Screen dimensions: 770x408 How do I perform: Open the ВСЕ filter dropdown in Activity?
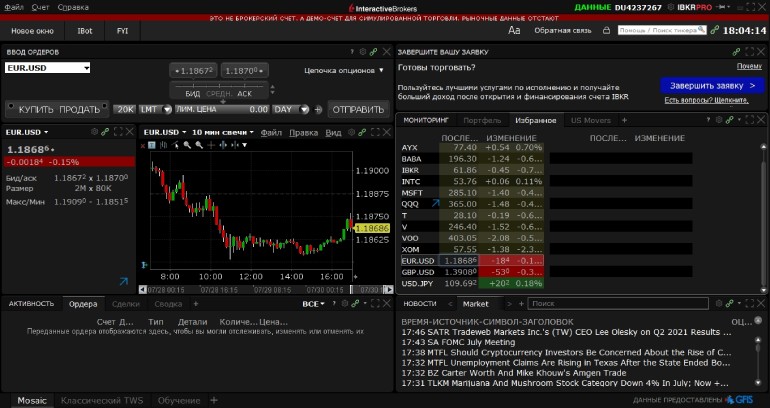(x=313, y=304)
